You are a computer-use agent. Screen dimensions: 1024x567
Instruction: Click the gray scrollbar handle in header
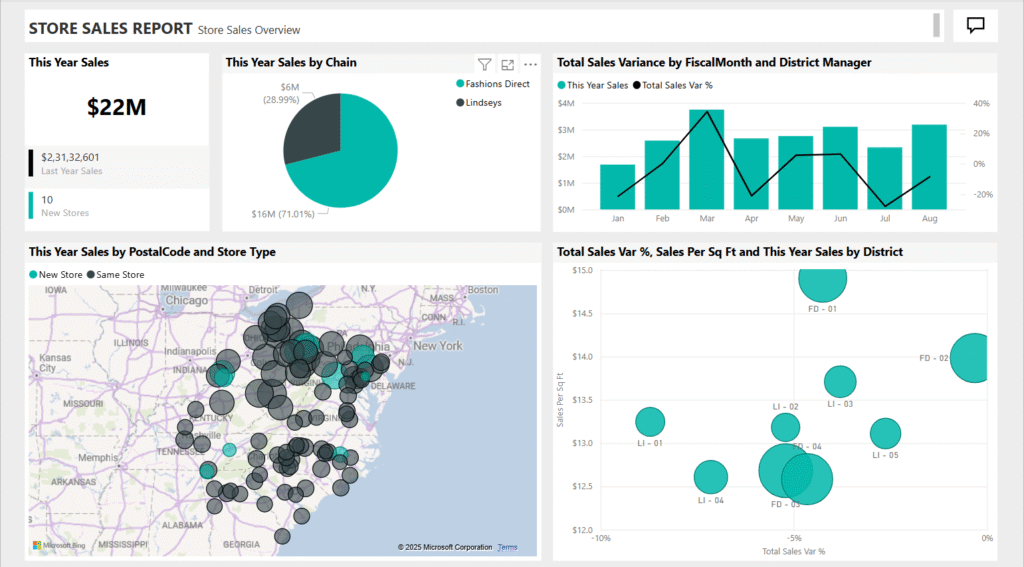click(x=936, y=26)
